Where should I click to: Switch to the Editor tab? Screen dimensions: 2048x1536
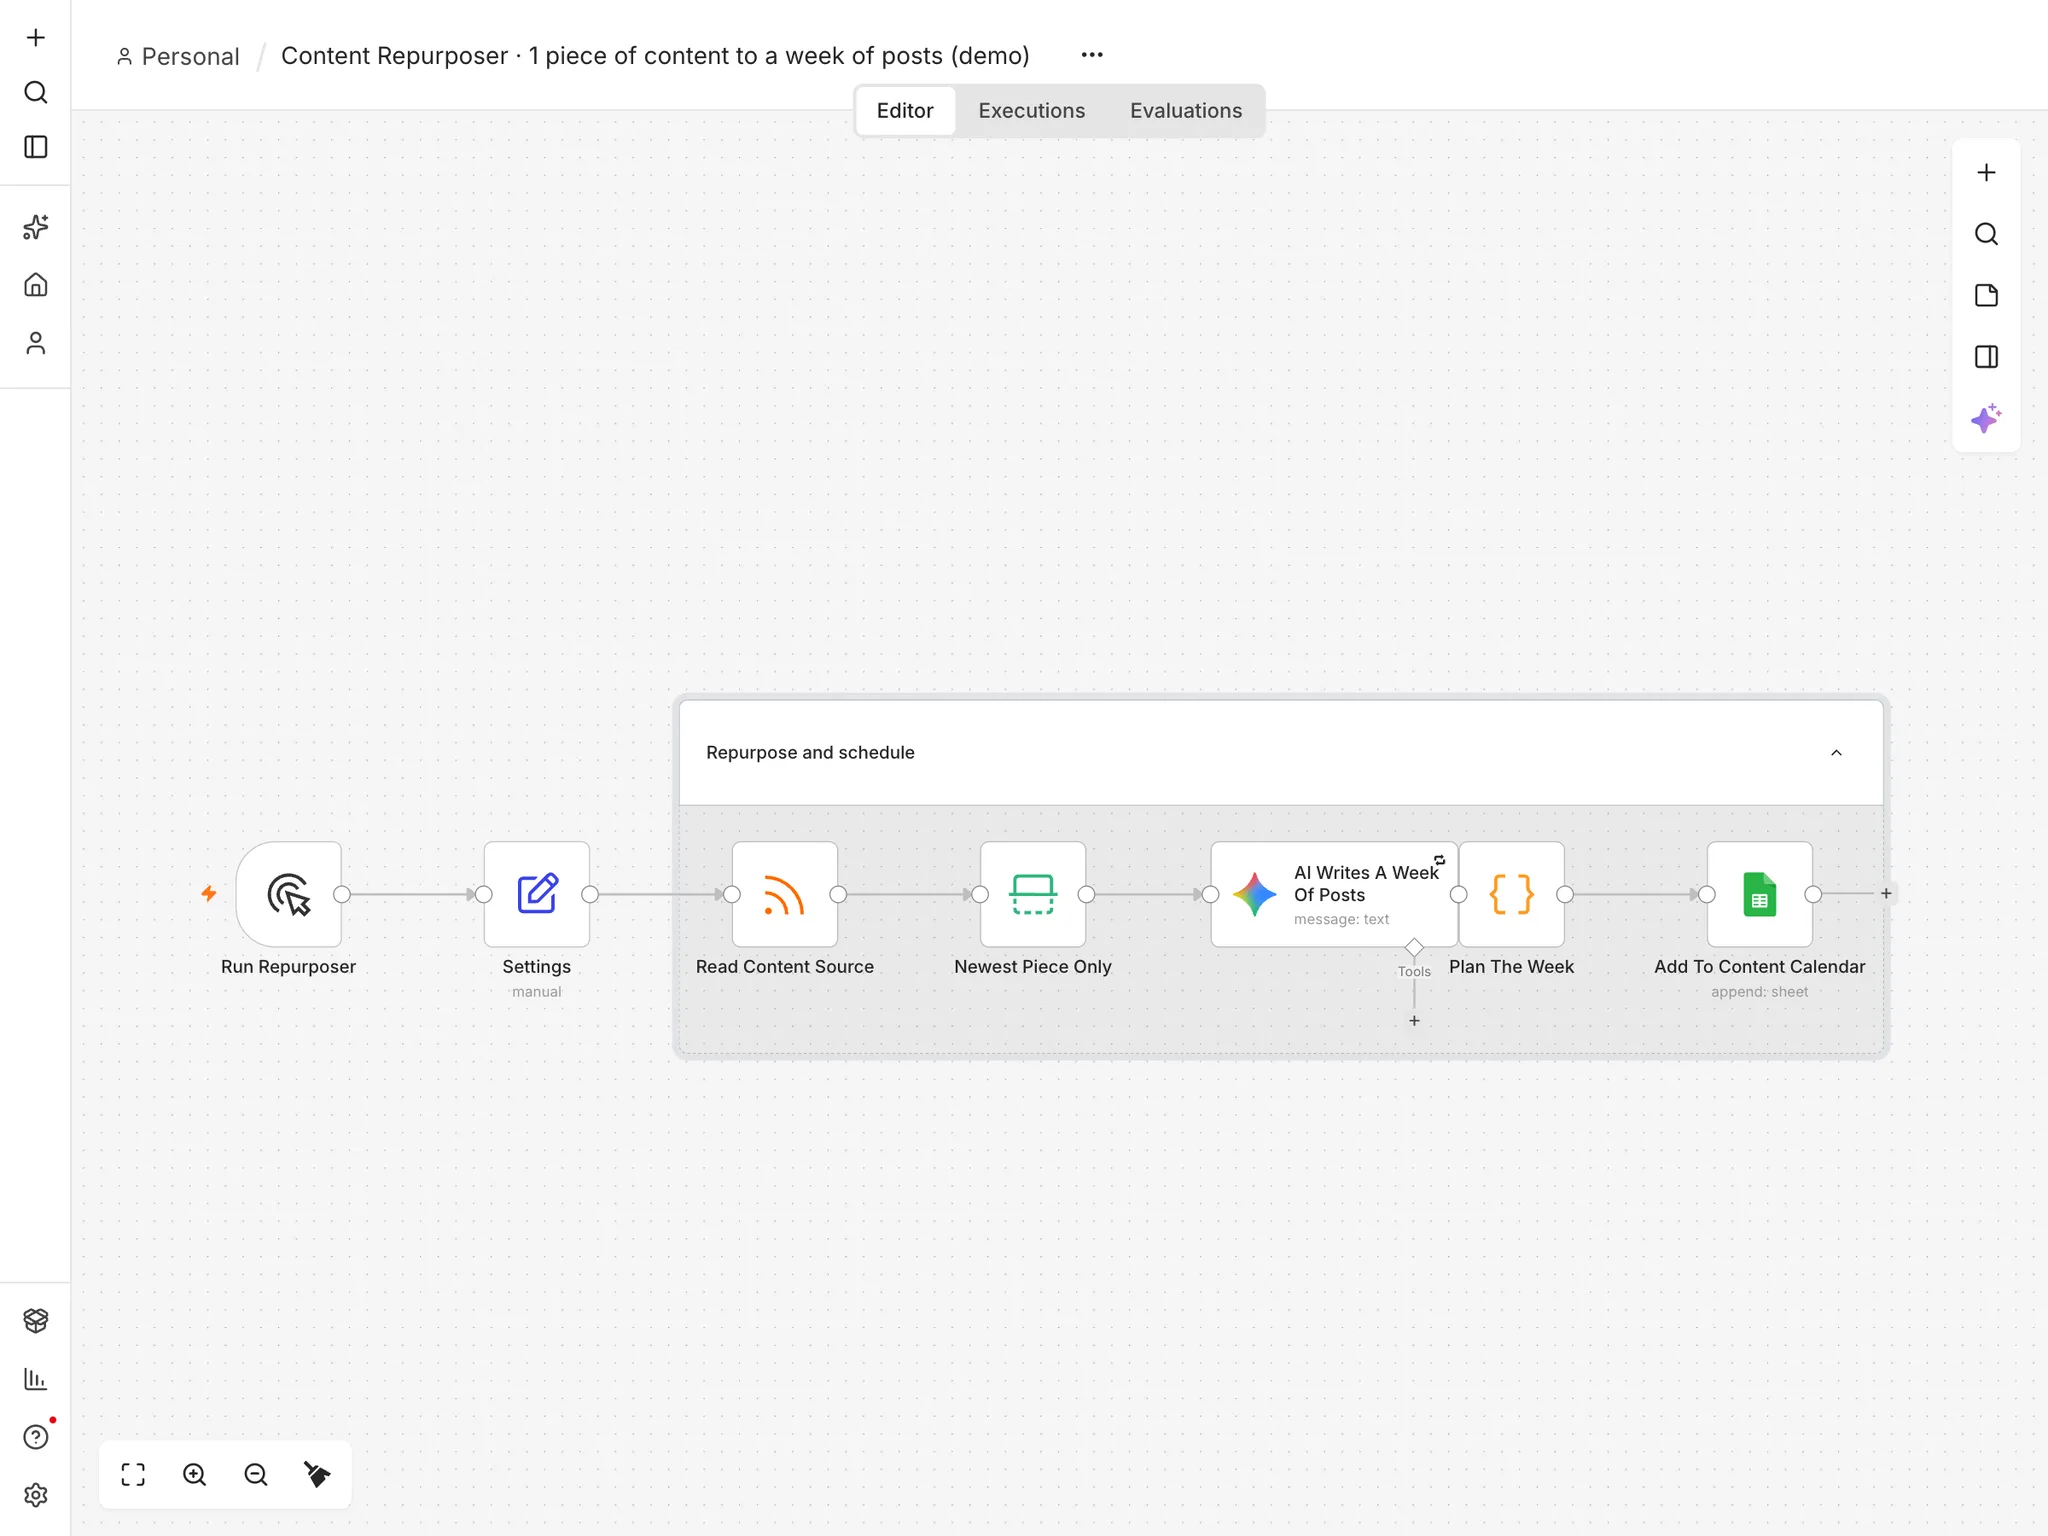click(905, 111)
